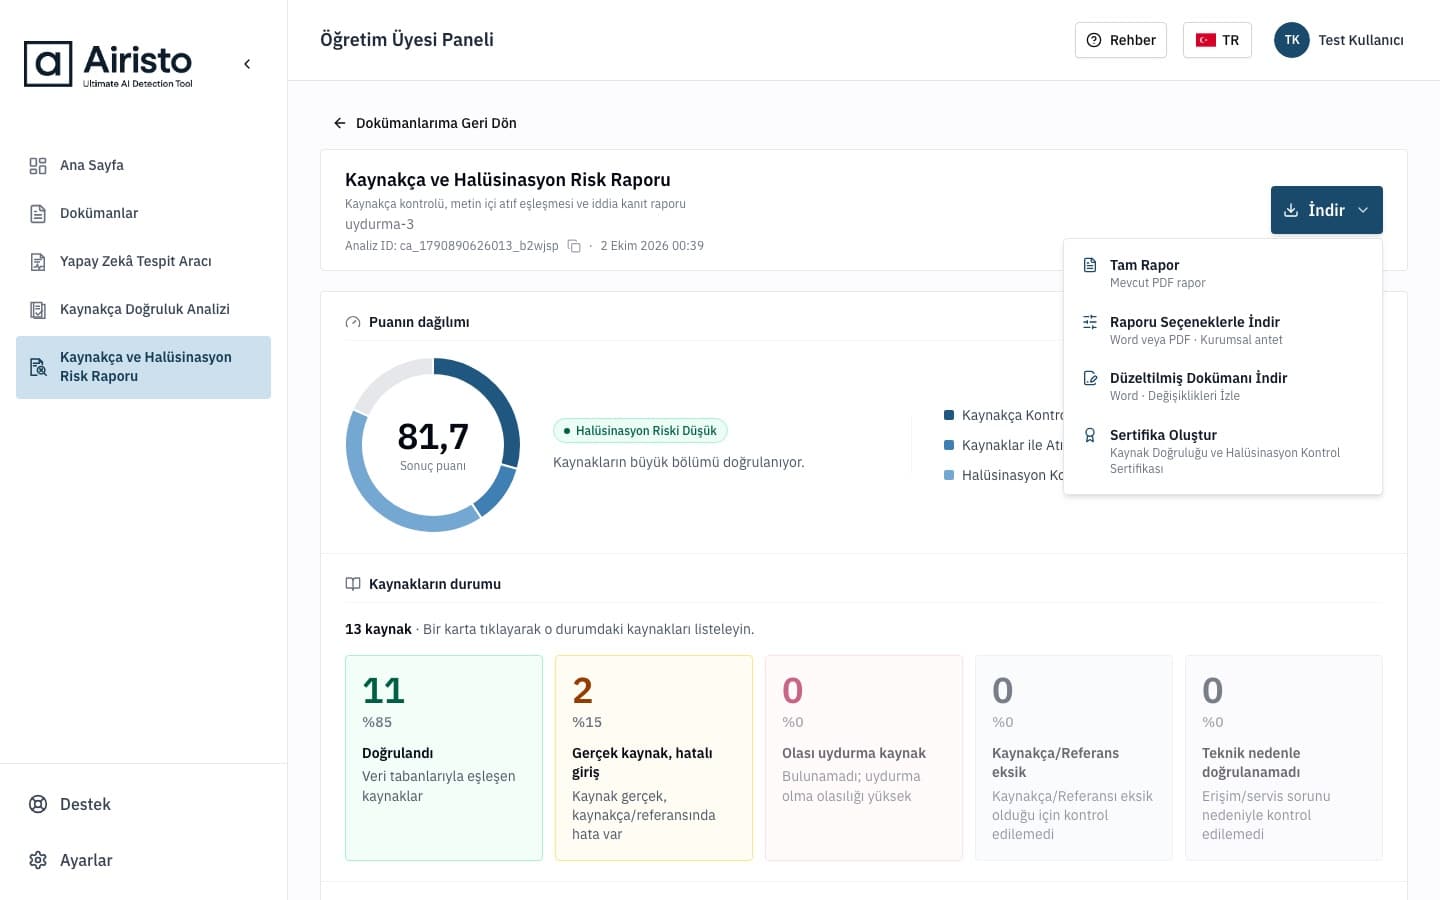Image resolution: width=1440 pixels, height=900 pixels.
Task: Click sliders icon beside Raporu Seçeneklerle İndir
Action: pos(1090,322)
